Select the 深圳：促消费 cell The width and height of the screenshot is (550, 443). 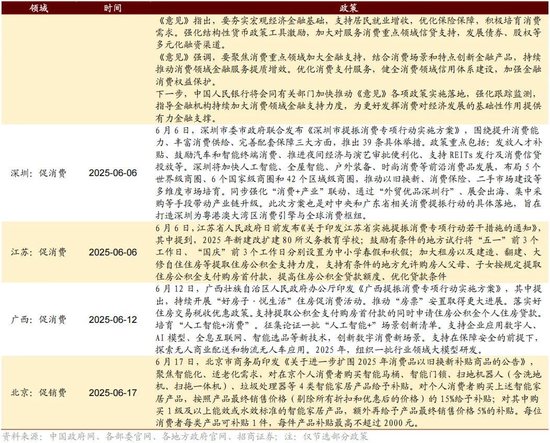[x=39, y=173]
